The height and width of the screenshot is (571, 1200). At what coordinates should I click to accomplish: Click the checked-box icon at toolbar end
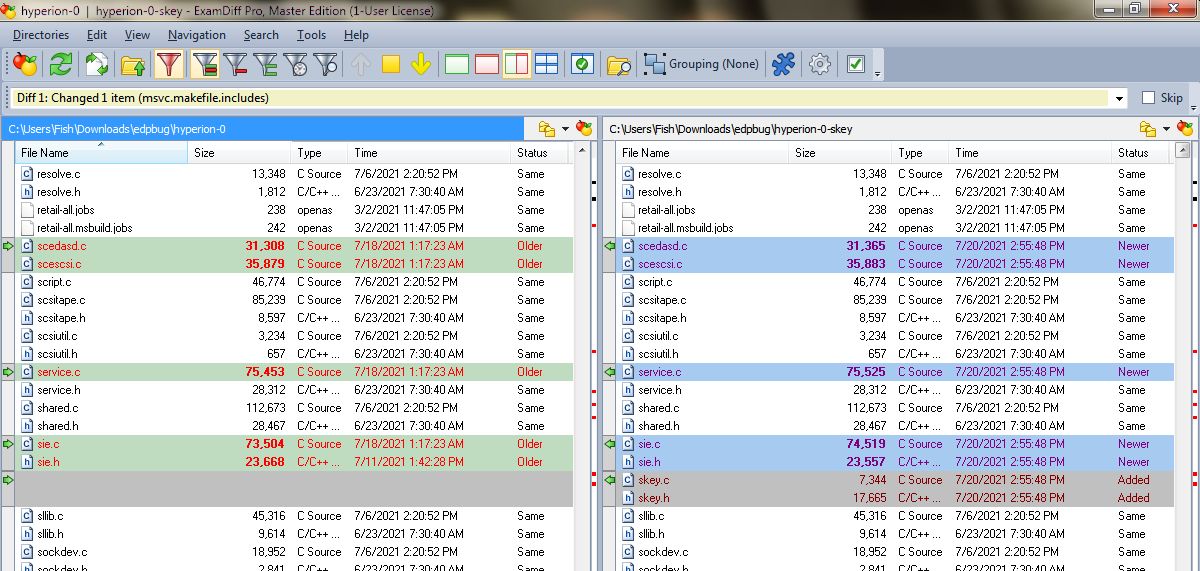[x=856, y=65]
